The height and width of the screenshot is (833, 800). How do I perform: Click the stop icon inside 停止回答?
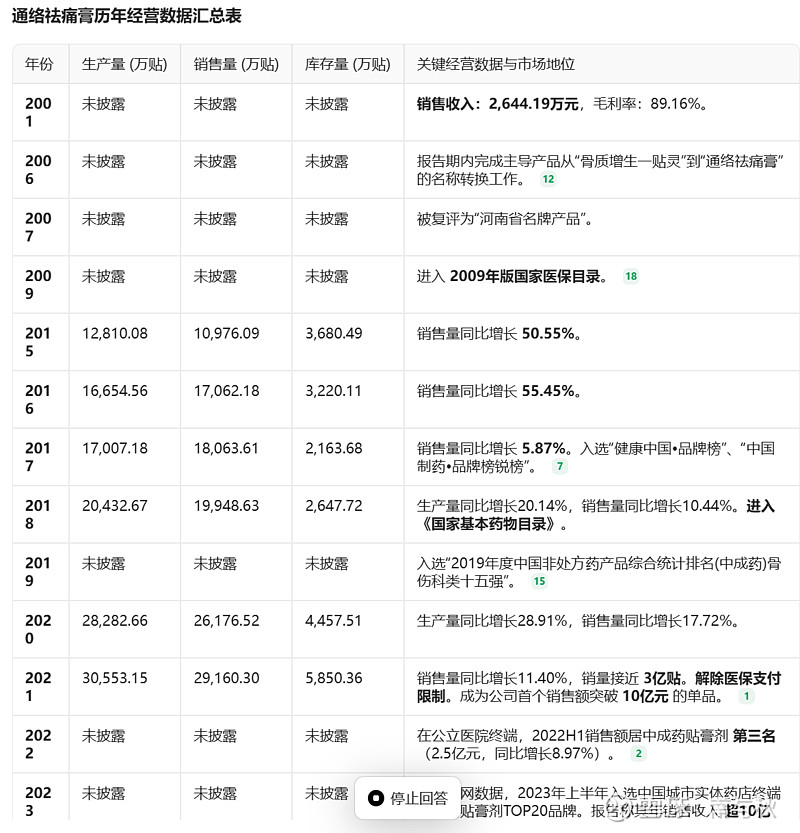click(376, 798)
